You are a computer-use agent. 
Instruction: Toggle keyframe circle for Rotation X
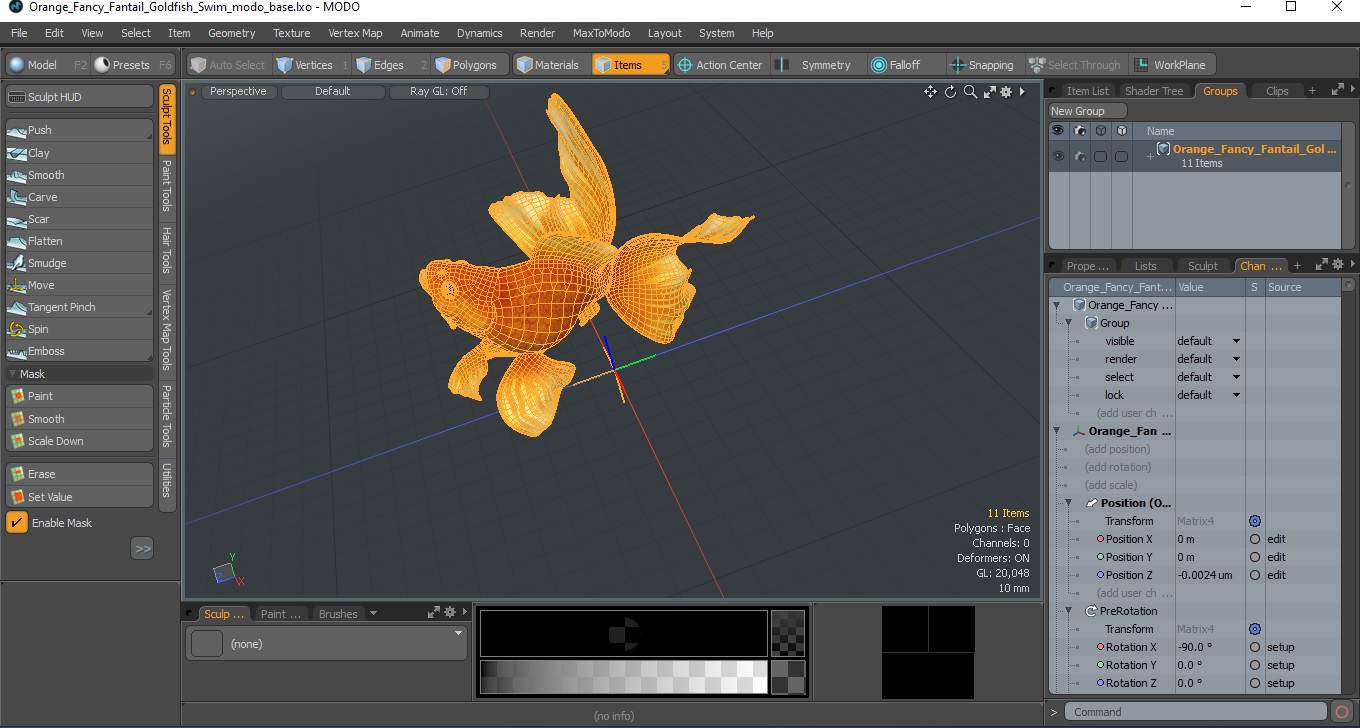pyautogui.click(x=1254, y=647)
